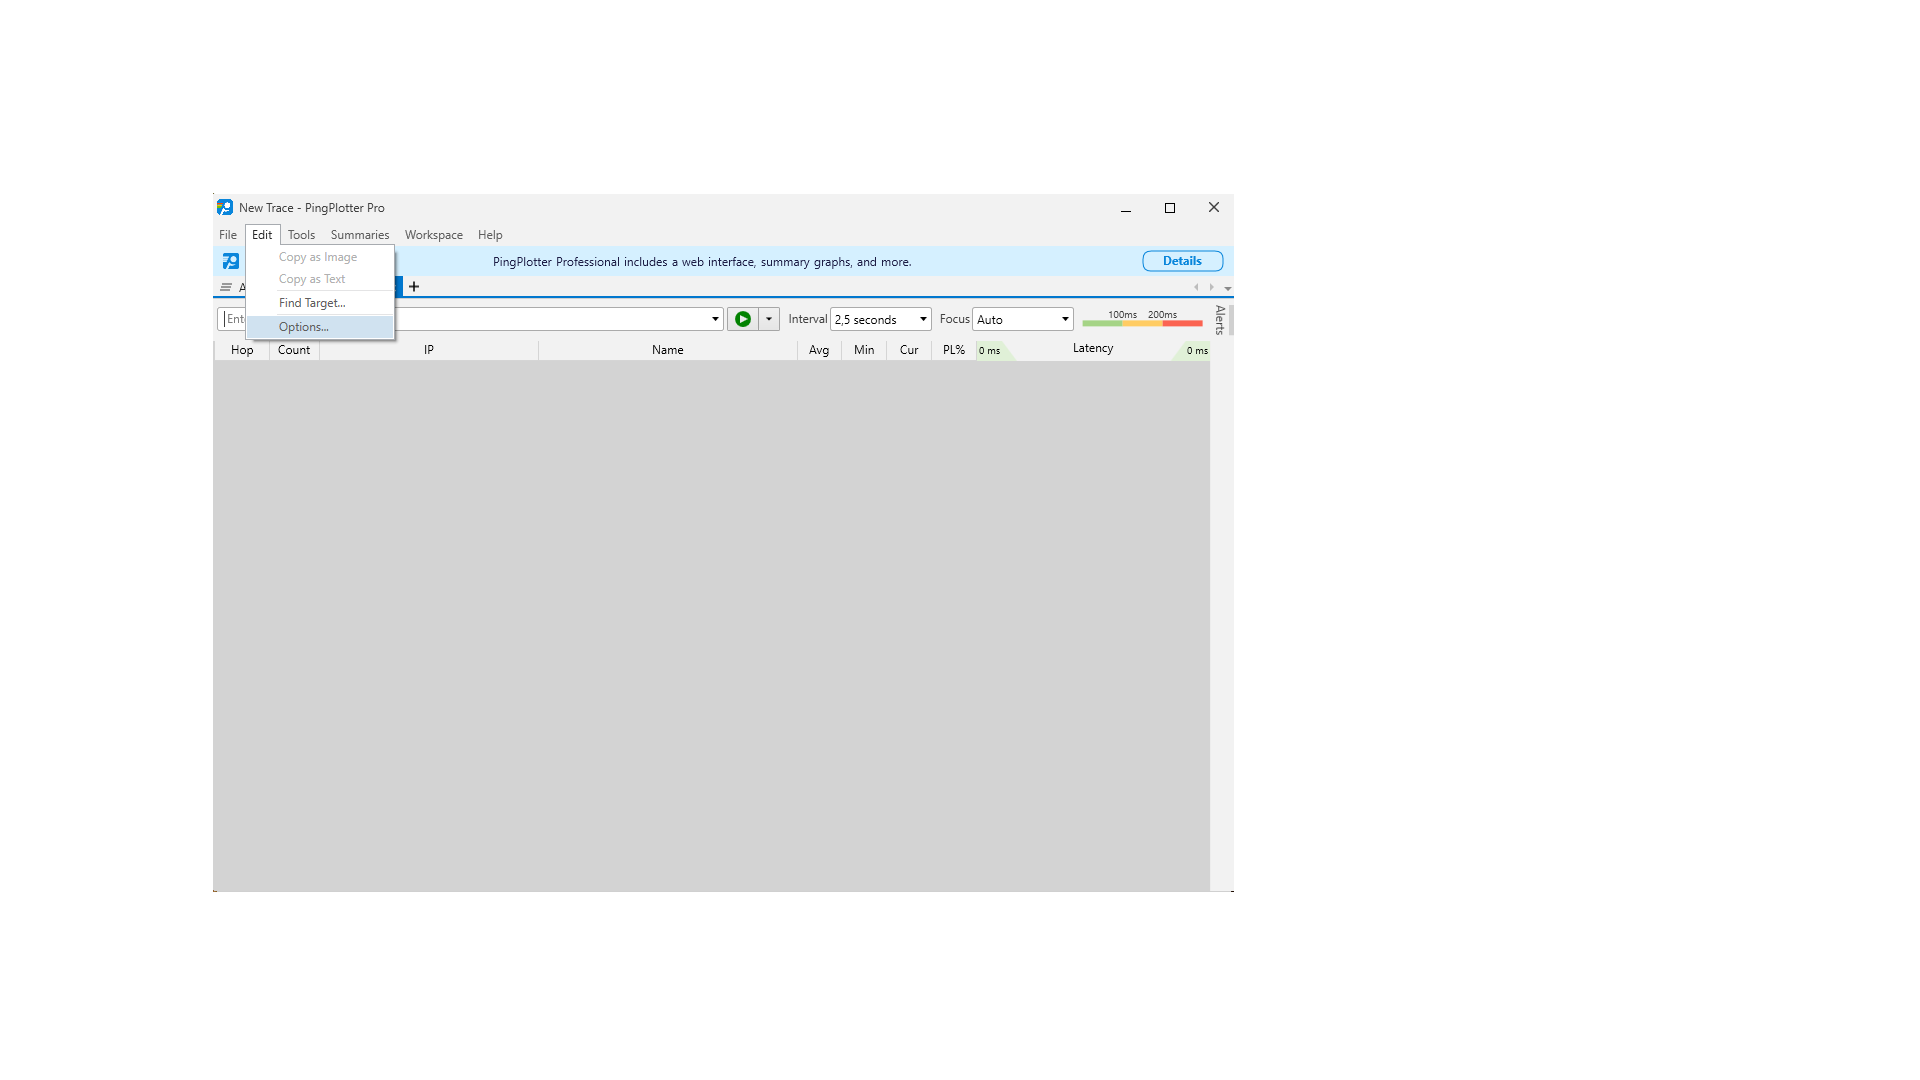Click PingPlotter app icon in title bar
The image size is (1920, 1080).
point(225,208)
